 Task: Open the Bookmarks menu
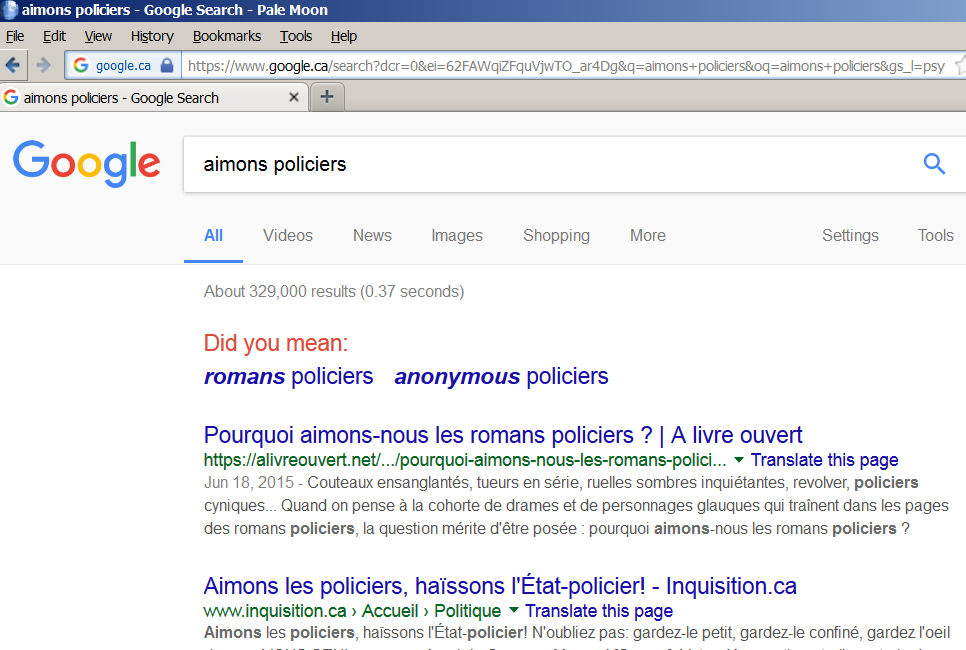click(226, 36)
